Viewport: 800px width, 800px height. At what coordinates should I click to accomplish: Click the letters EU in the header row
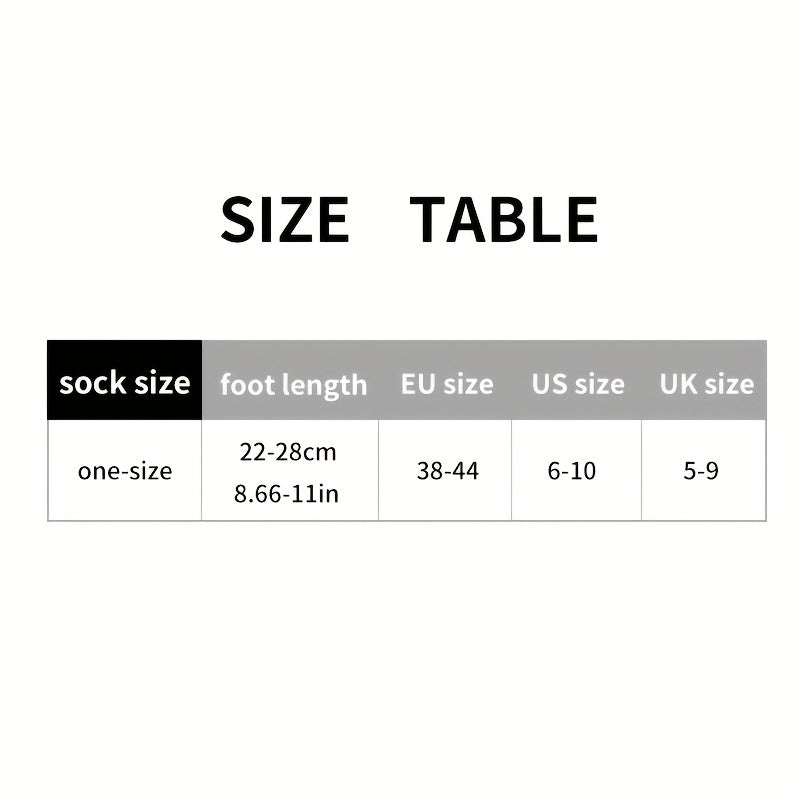[417, 384]
